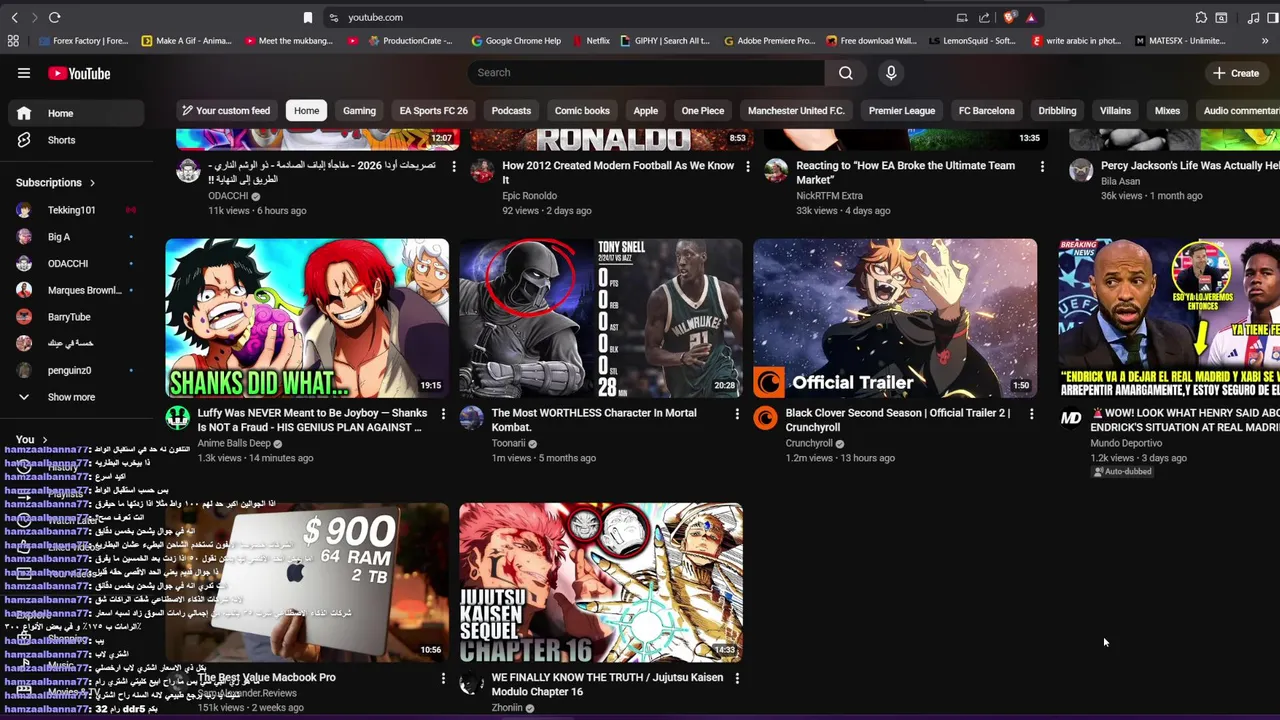
Task: Open the Mortal Kombat WORTHLESS character thumbnail
Action: 601,318
